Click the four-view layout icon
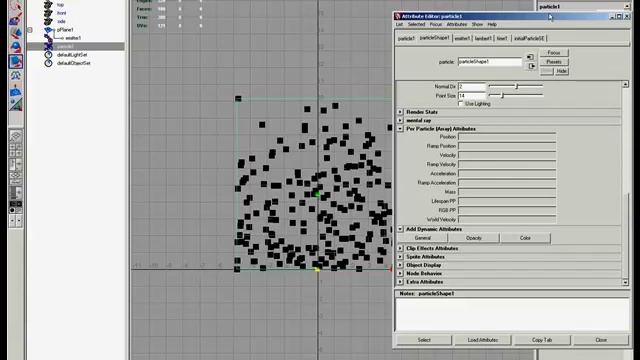640x360 pixels. (x=16, y=150)
